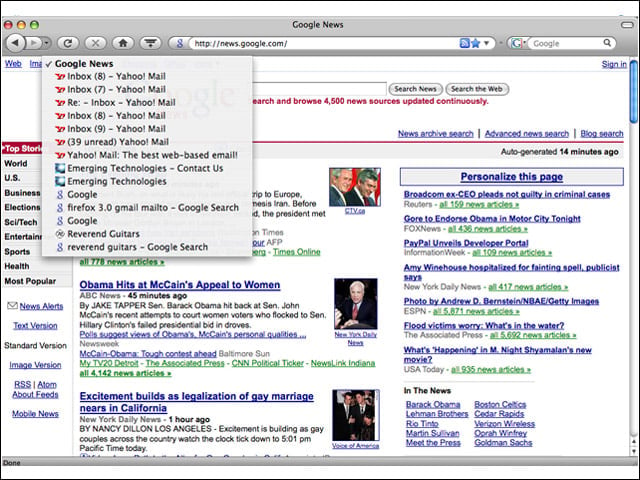640x480 pixels.
Task: Open the Google search engine selector icon
Action: (x=518, y=43)
